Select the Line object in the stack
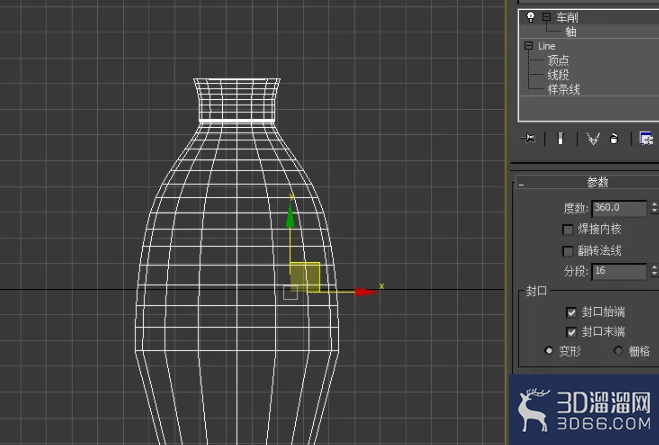The image size is (659, 445). [547, 46]
